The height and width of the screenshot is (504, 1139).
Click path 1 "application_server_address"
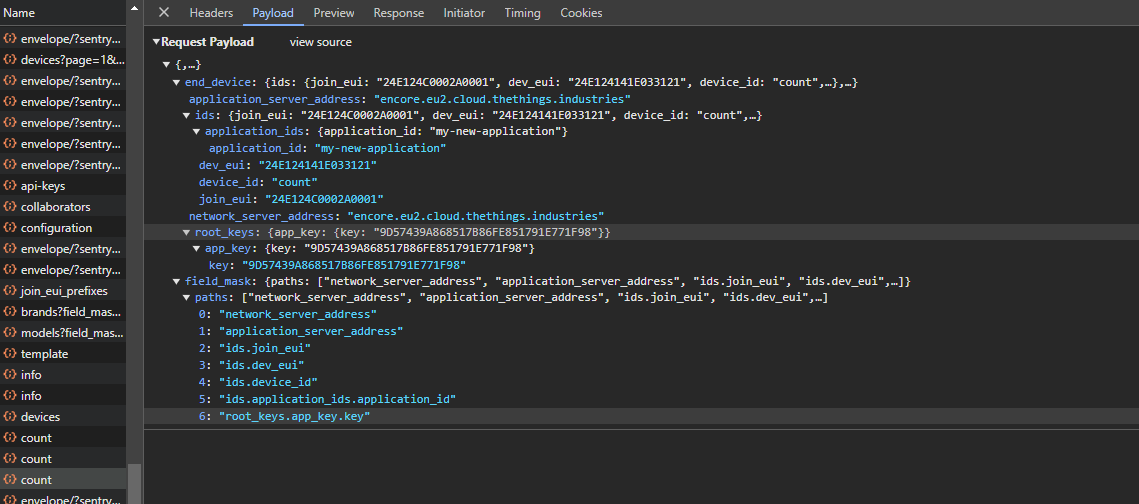[x=301, y=331]
